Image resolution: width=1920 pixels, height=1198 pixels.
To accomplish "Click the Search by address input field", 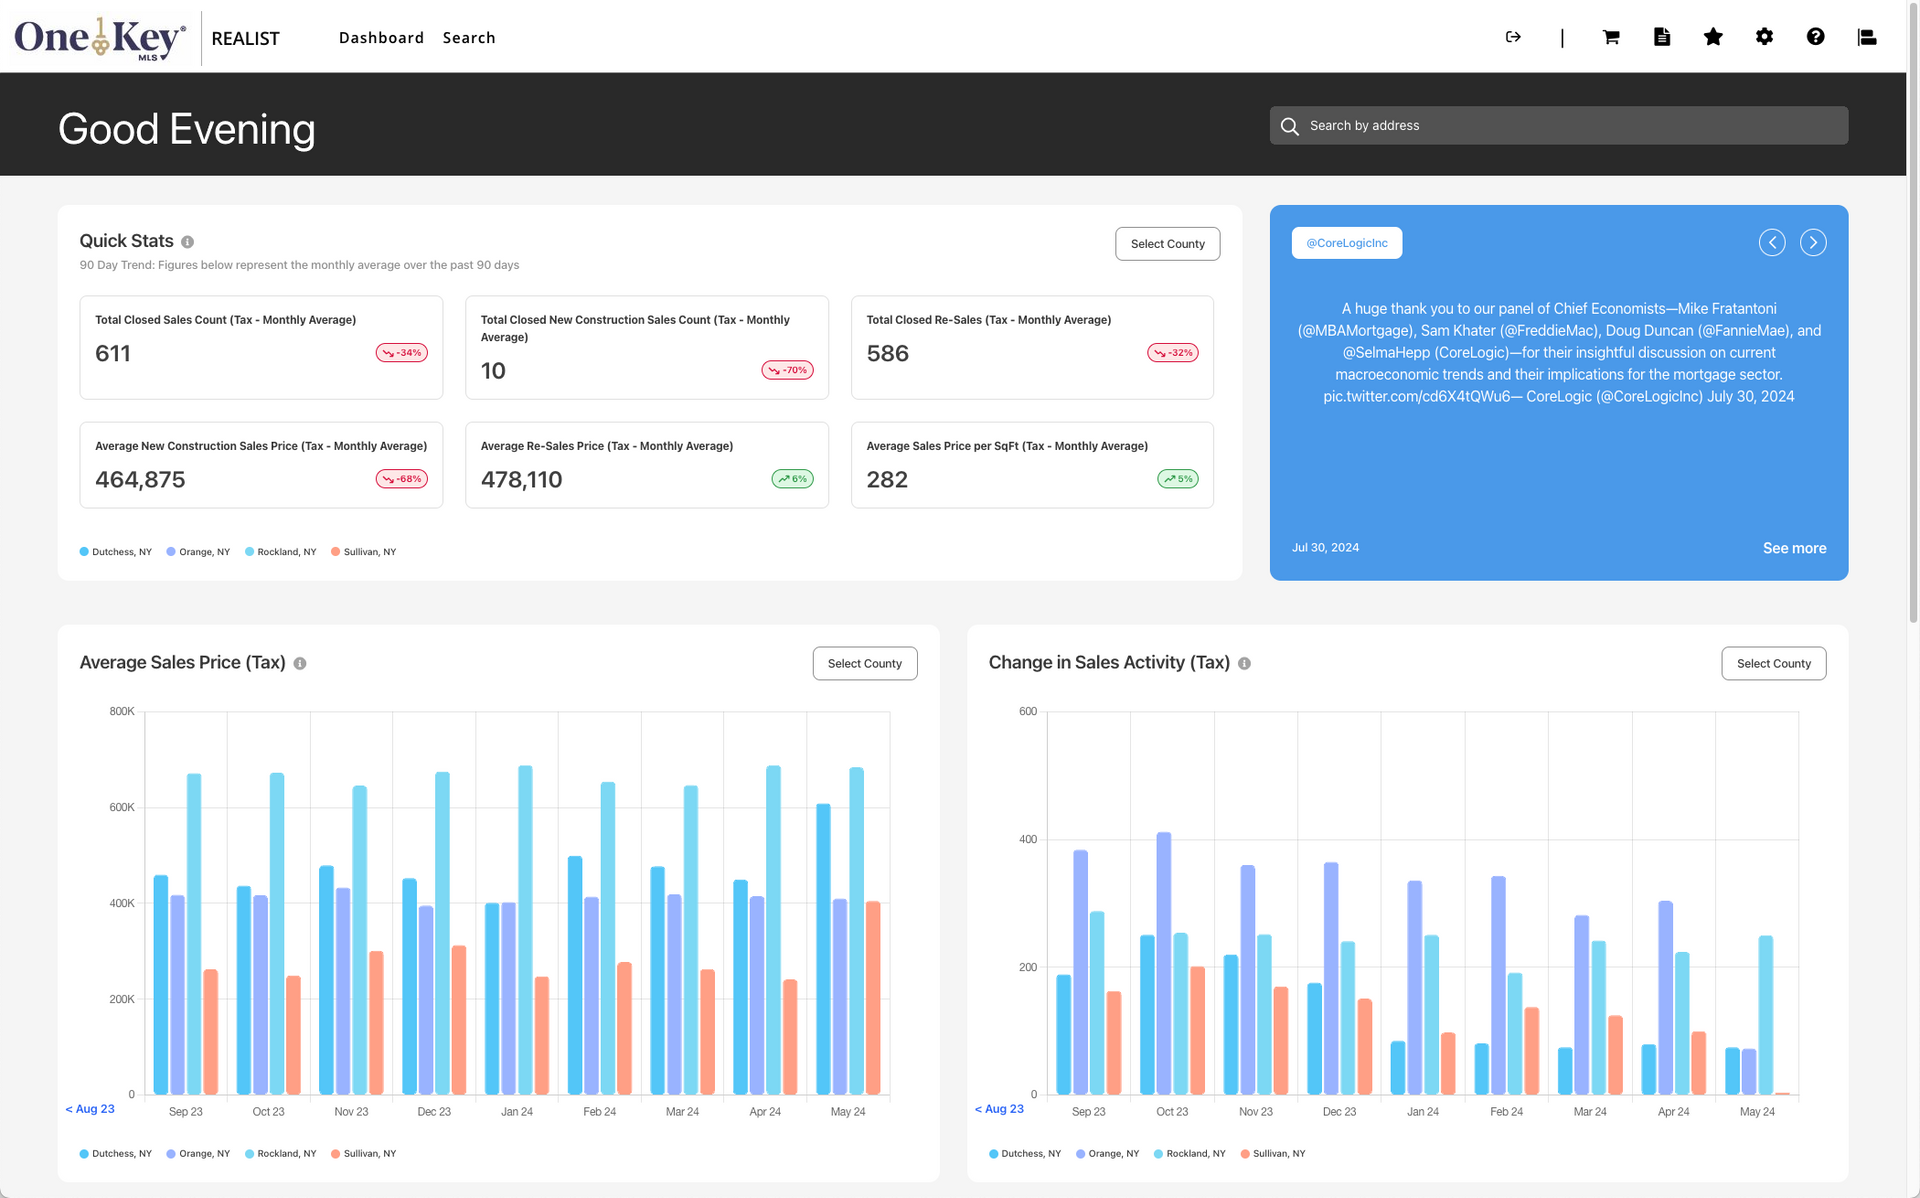I will (1557, 125).
